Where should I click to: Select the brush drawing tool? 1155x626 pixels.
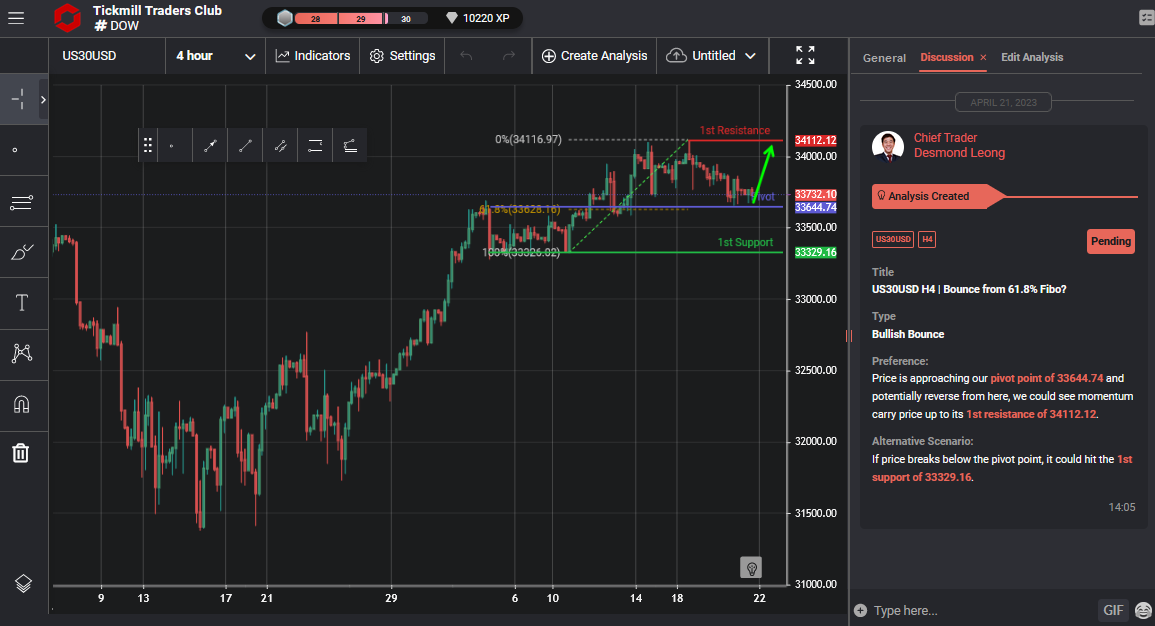click(x=22, y=253)
